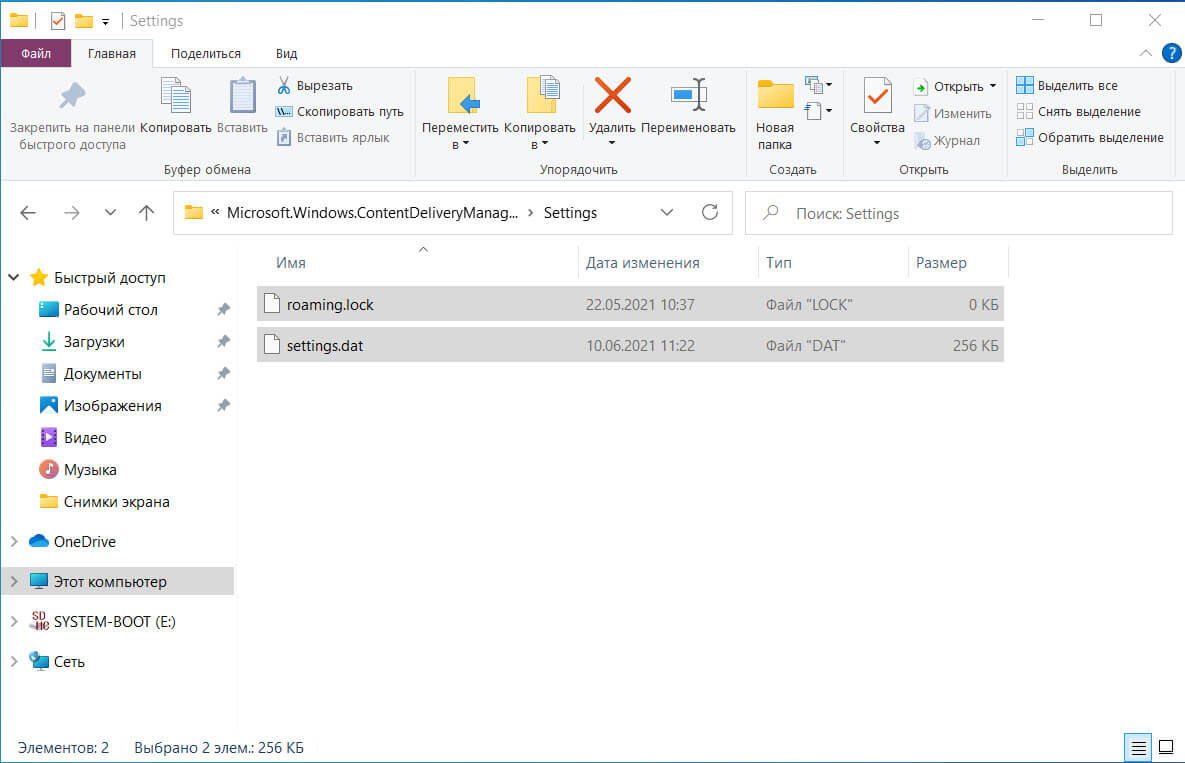
Task: Expand Этот компьютер tree node
Action: [x=14, y=581]
